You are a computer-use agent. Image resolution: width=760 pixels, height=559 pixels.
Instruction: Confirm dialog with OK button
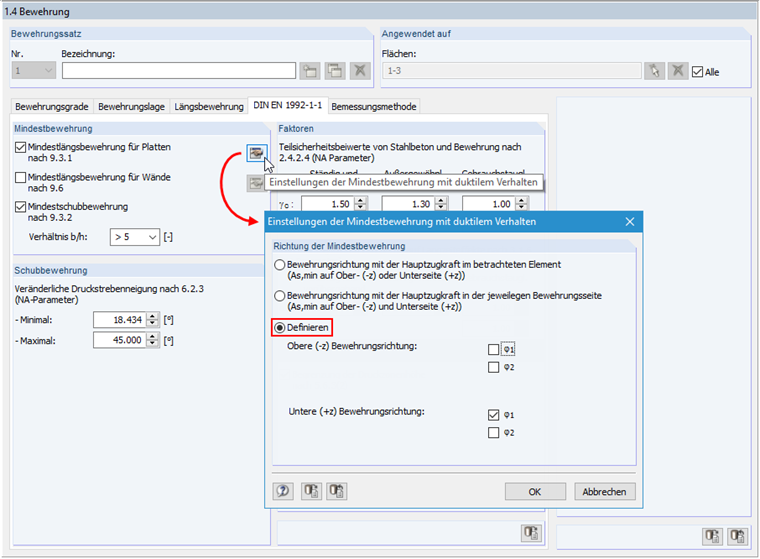pos(535,492)
